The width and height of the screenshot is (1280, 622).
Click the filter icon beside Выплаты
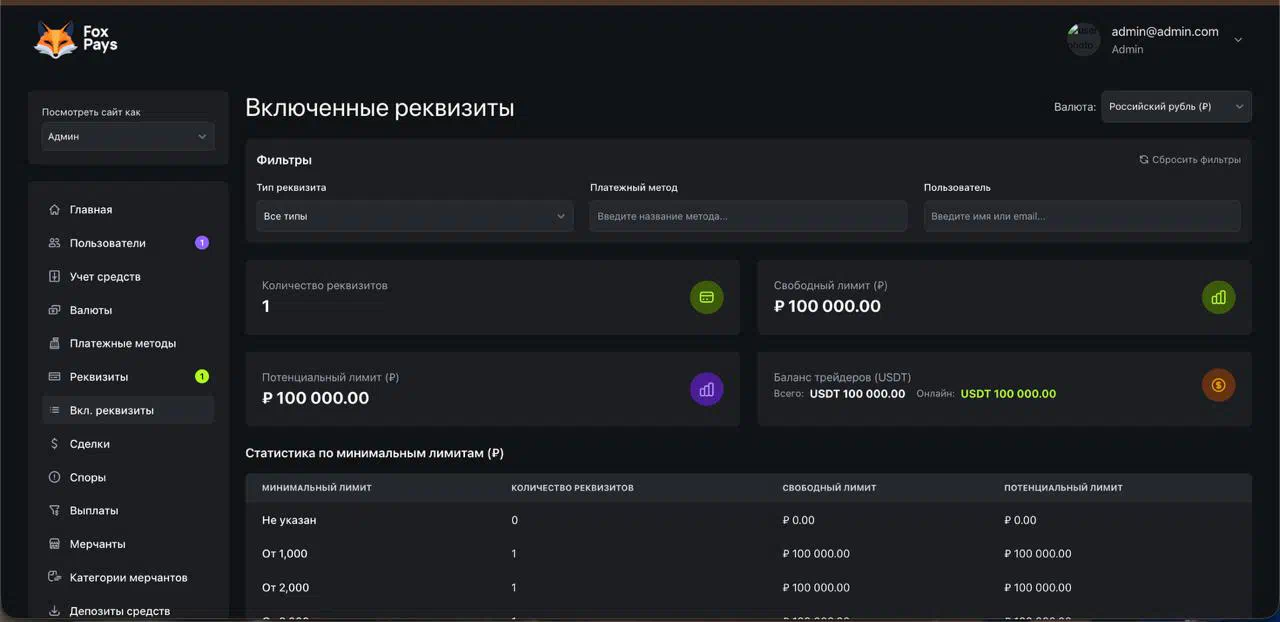[x=54, y=511]
